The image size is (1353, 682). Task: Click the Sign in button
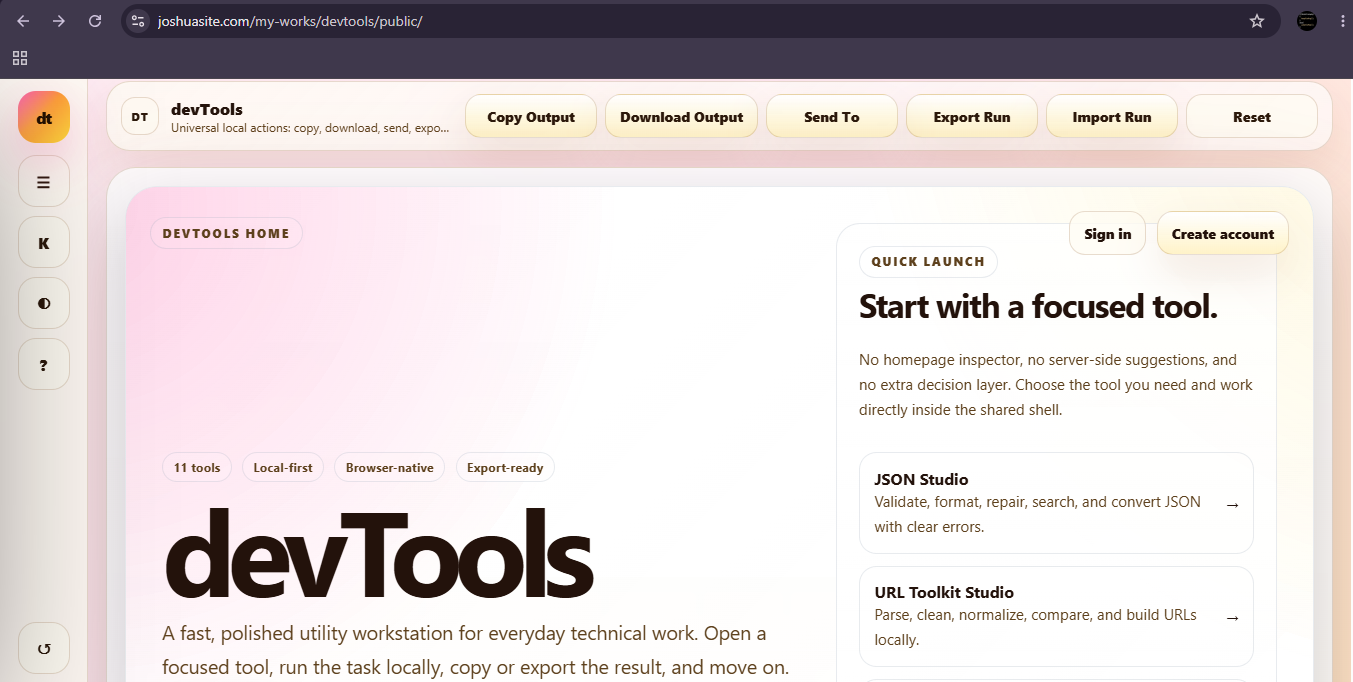click(1107, 234)
